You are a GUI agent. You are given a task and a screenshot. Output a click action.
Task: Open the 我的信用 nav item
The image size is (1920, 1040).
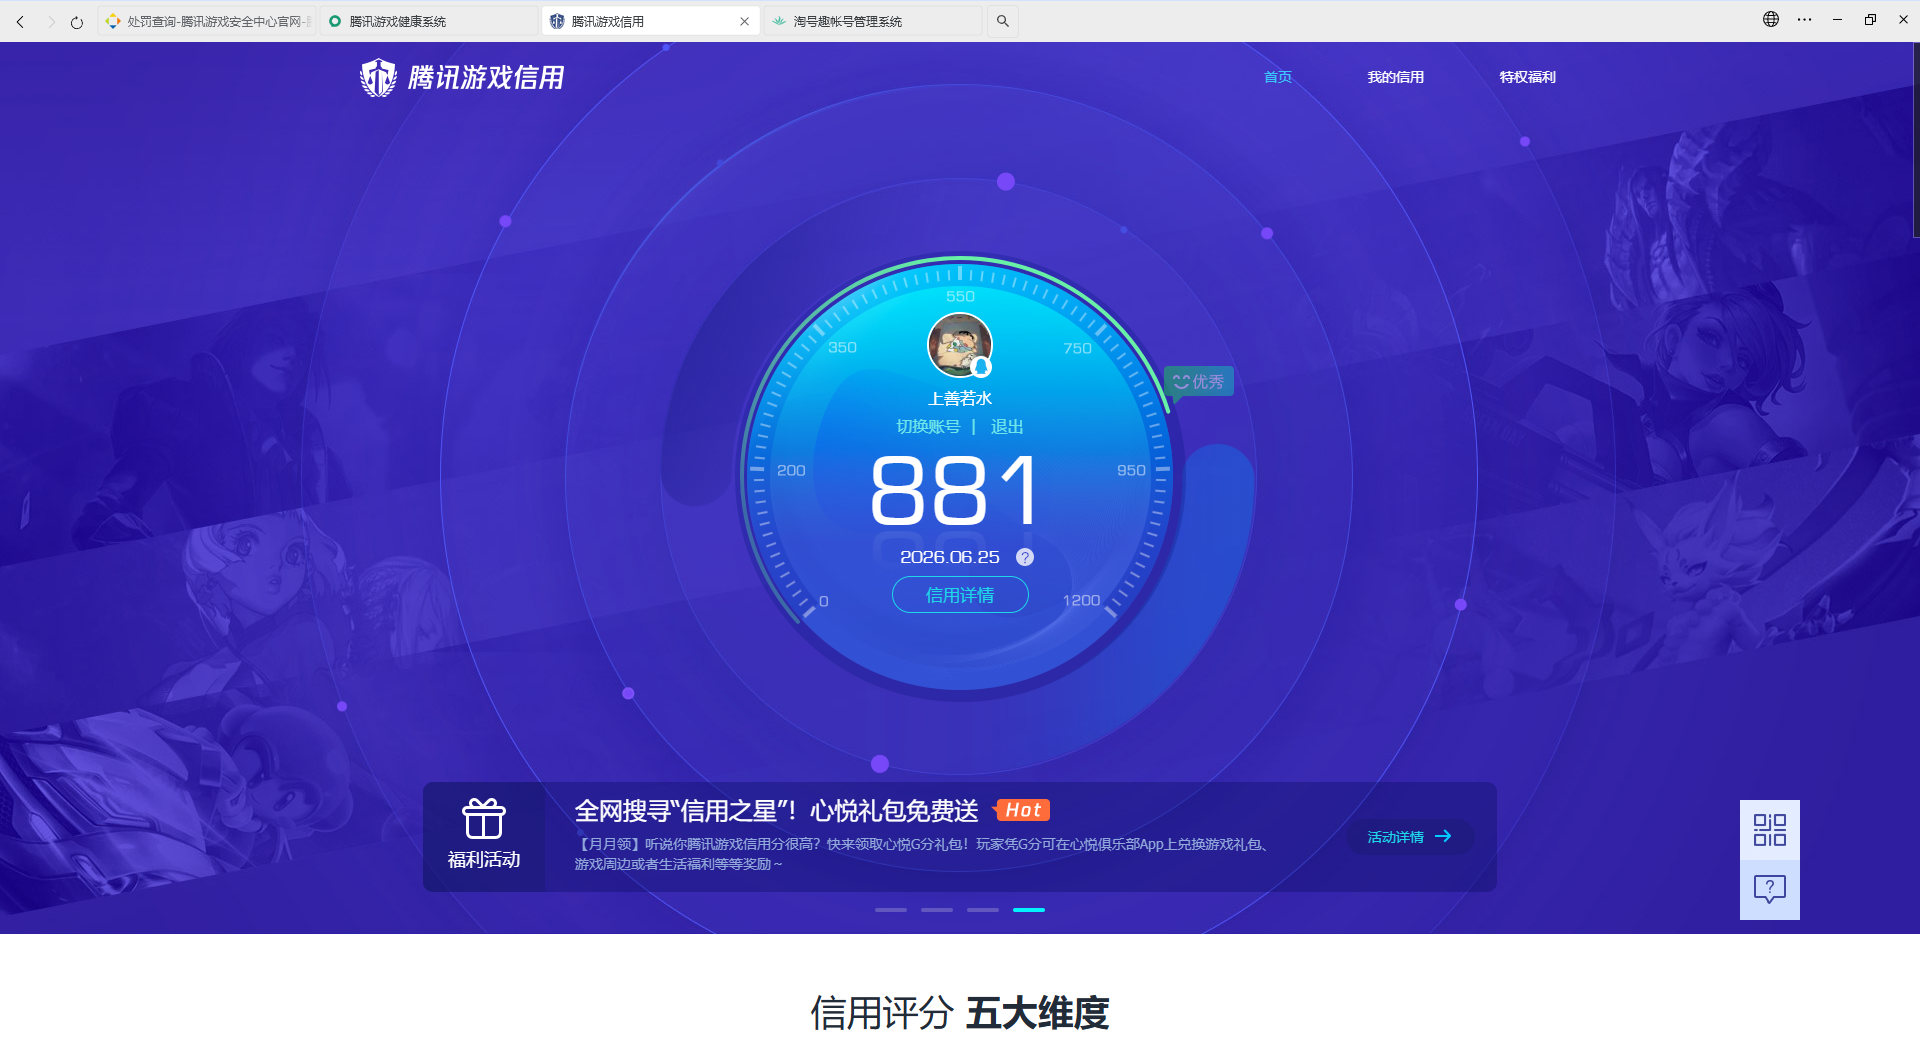point(1396,77)
